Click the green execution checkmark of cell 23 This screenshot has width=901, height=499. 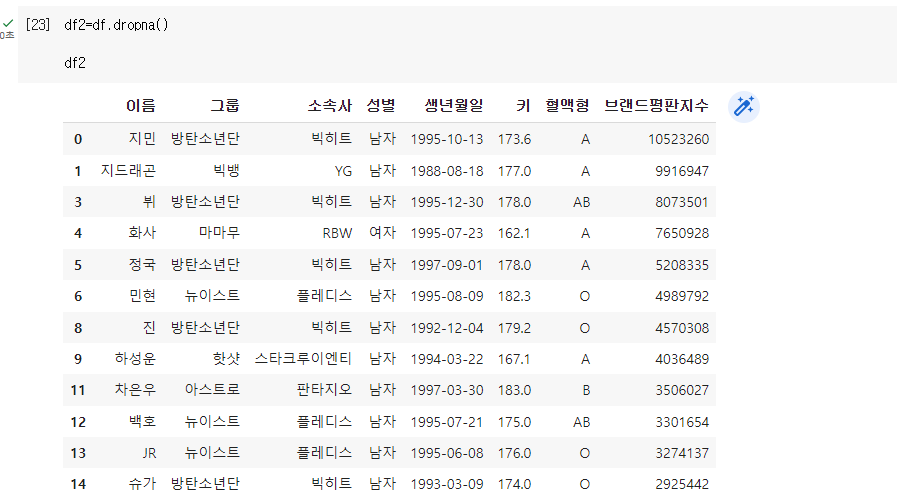[x=8, y=24]
